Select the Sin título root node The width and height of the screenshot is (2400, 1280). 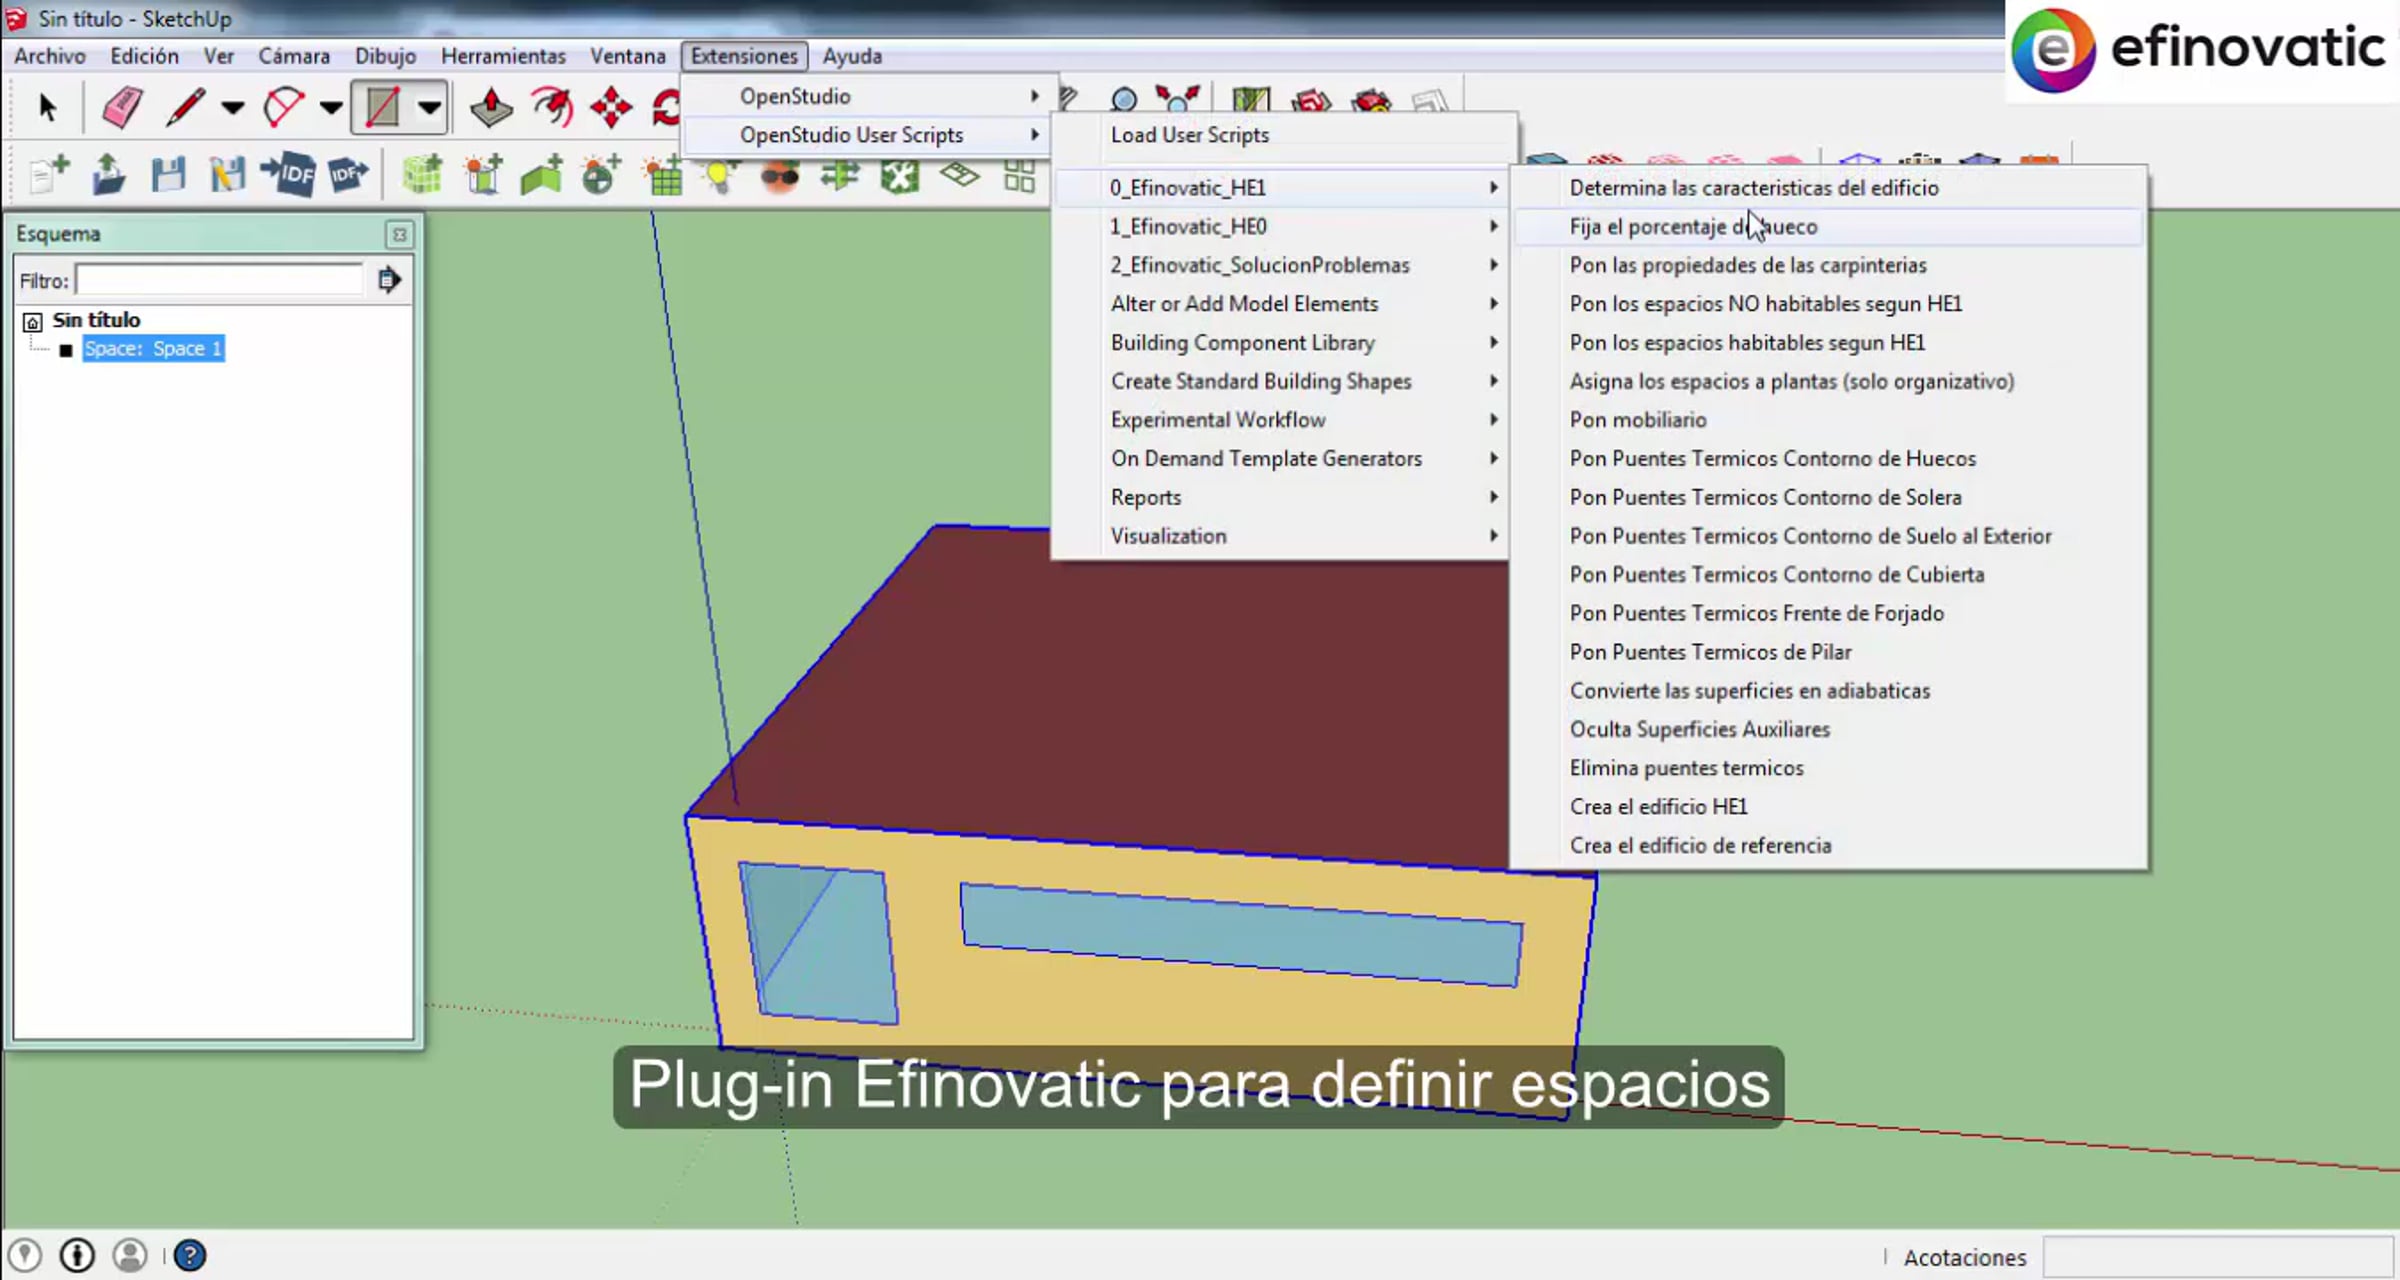click(x=96, y=320)
